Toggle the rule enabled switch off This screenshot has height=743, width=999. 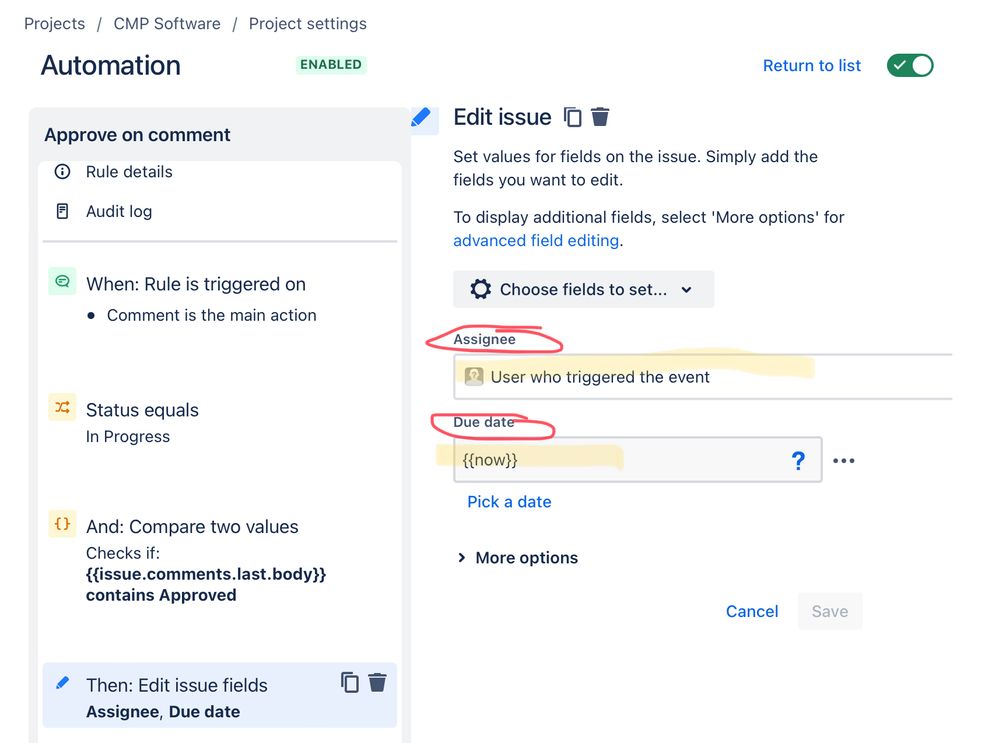(910, 66)
